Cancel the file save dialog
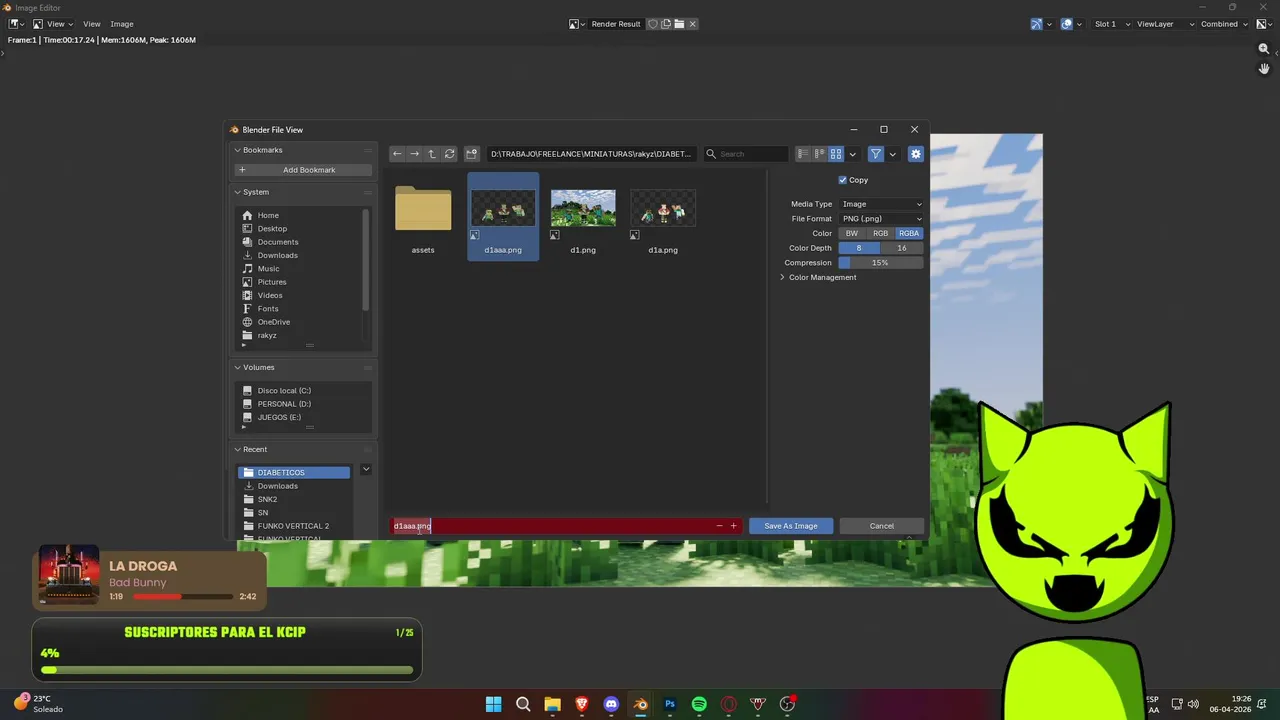Viewport: 1280px width, 720px height. coord(881,526)
